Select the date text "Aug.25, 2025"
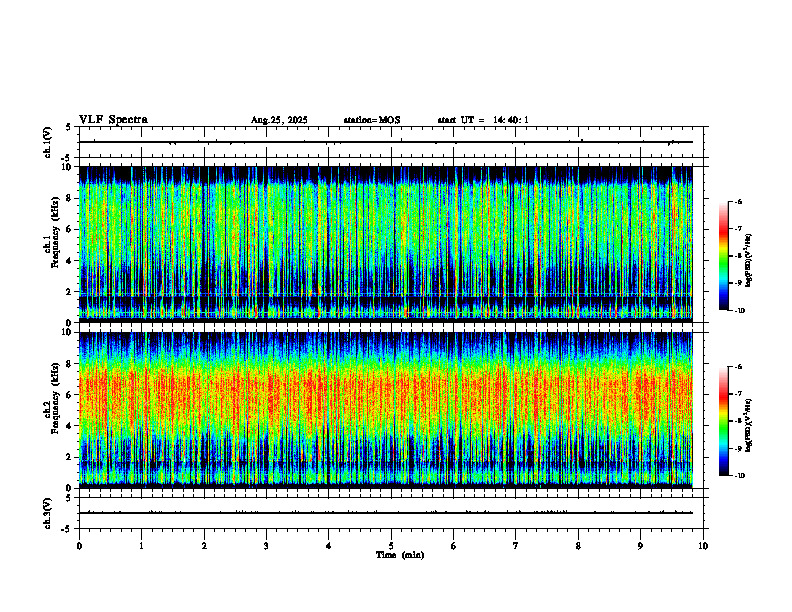 (279, 120)
